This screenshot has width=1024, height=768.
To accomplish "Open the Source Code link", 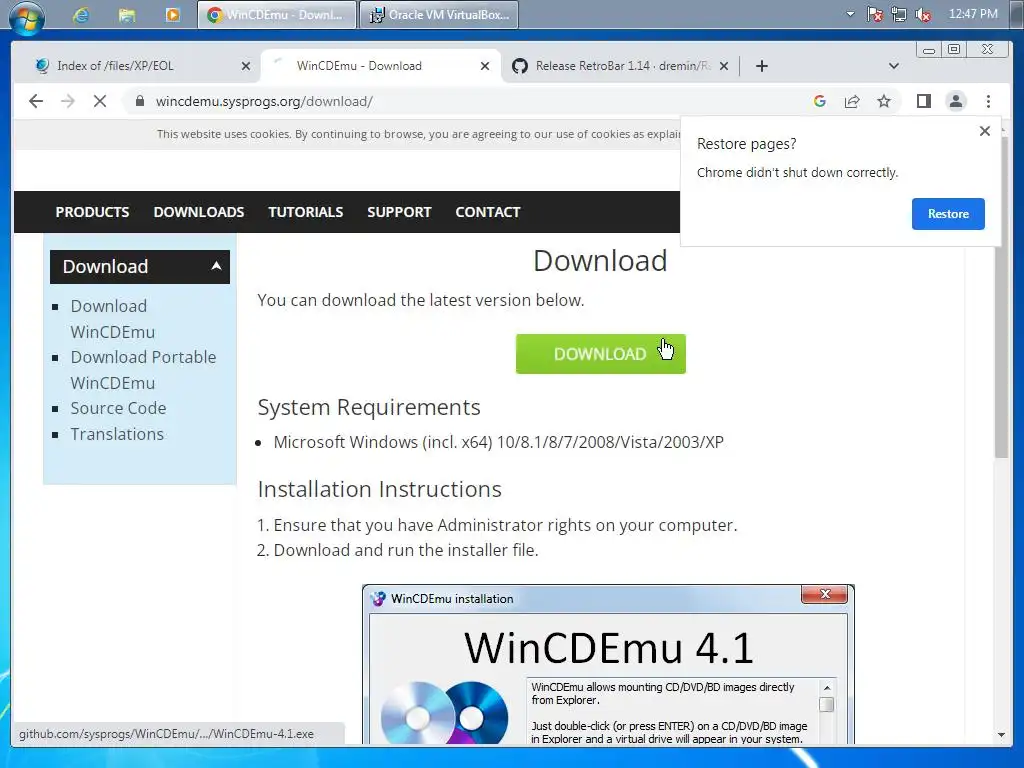I will (x=118, y=408).
